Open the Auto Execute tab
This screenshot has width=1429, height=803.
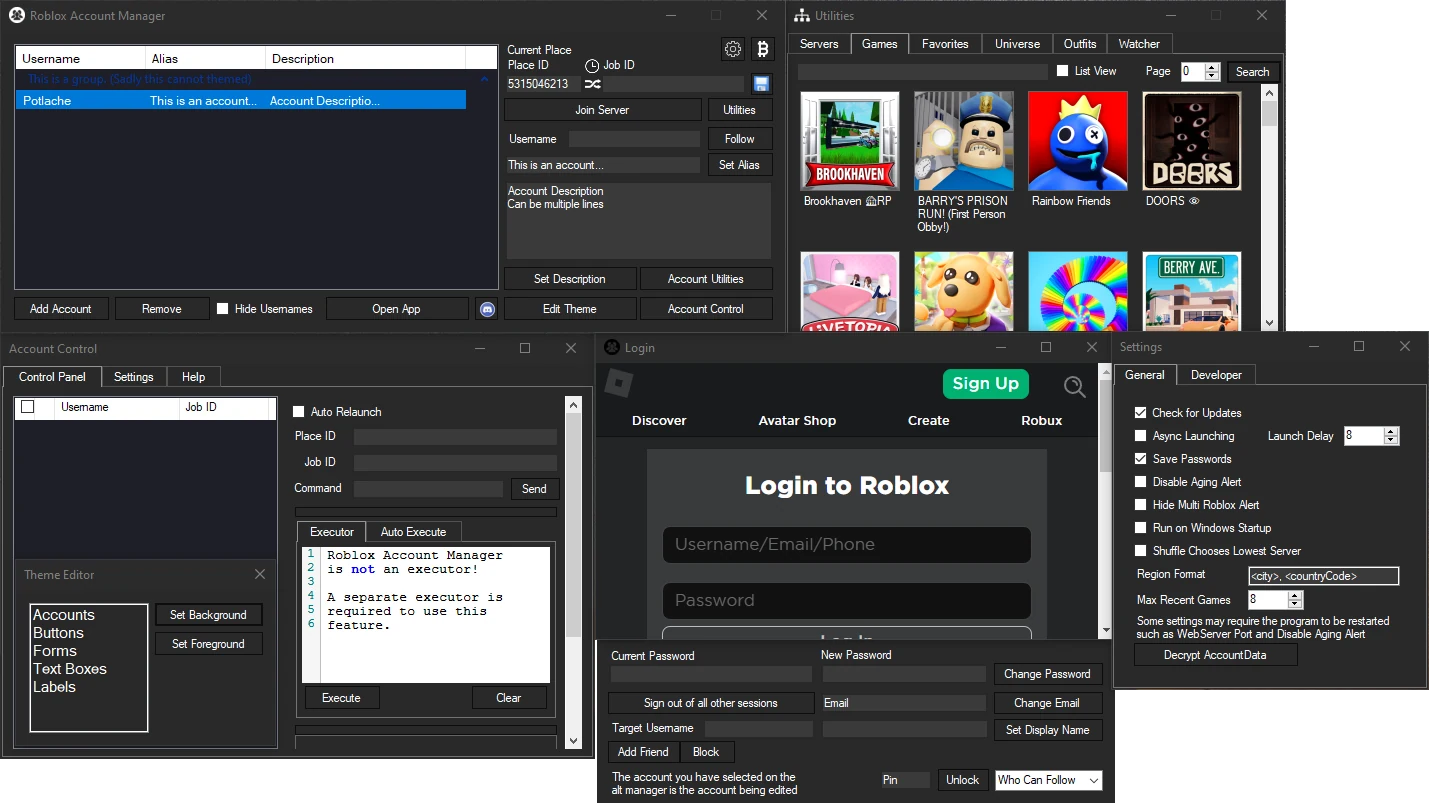[x=413, y=531]
